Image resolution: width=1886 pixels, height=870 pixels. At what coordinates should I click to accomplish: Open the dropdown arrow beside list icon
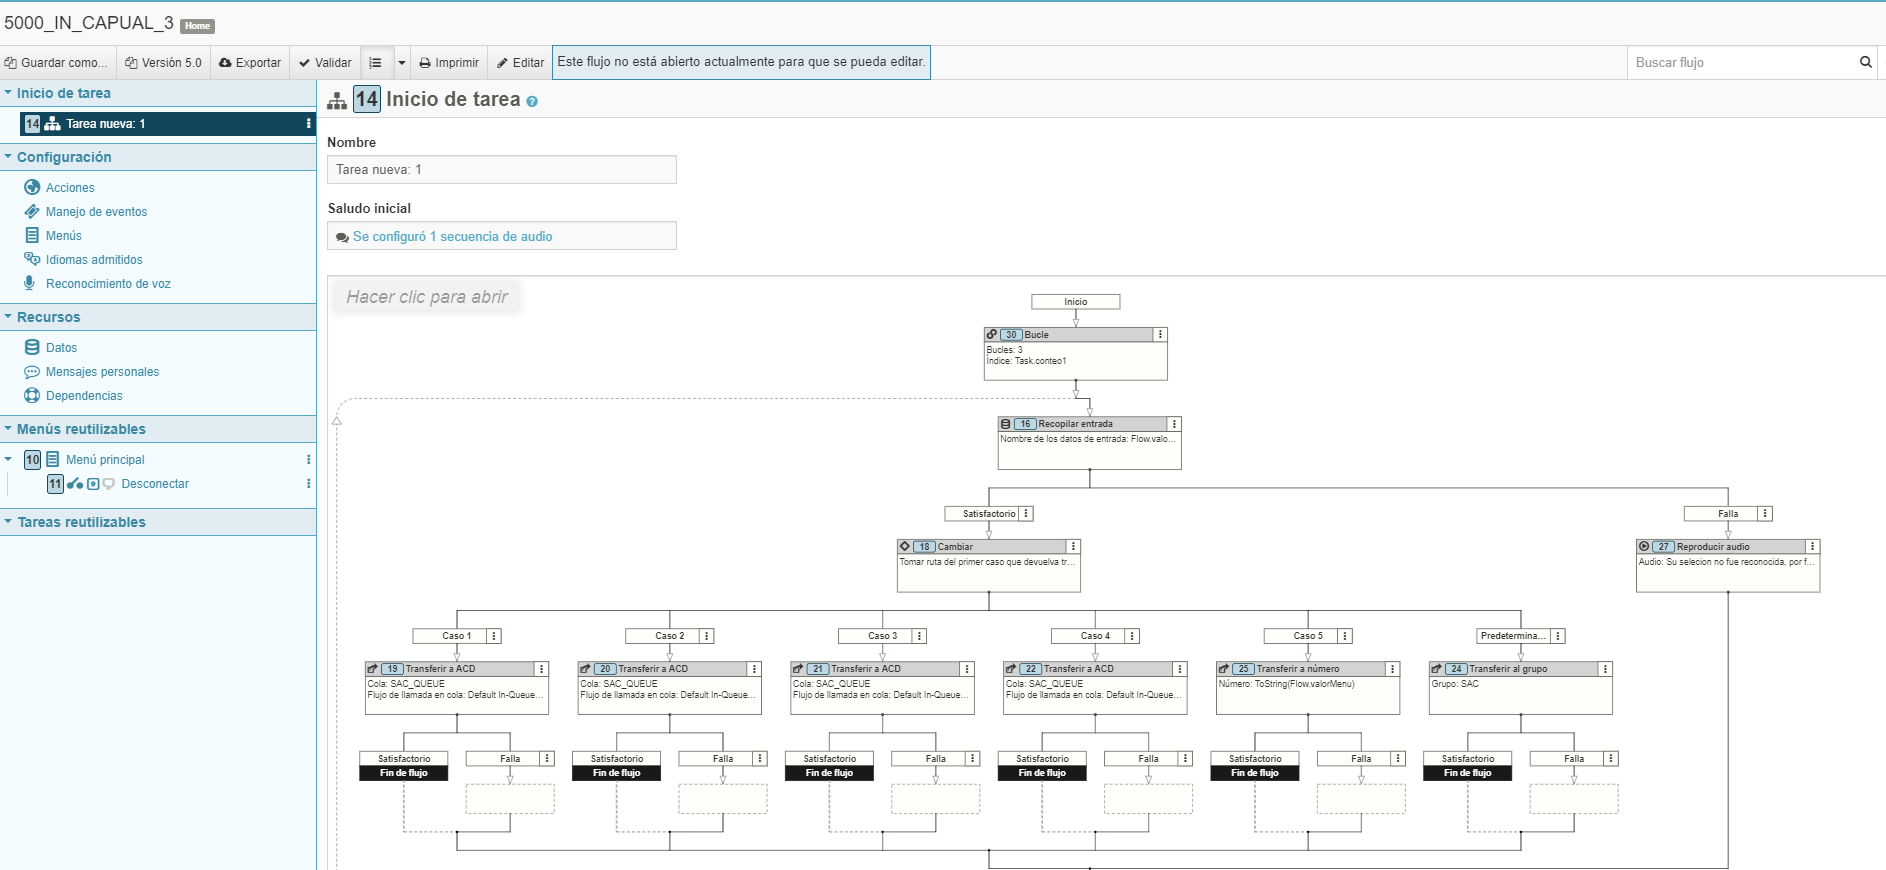[x=402, y=63]
